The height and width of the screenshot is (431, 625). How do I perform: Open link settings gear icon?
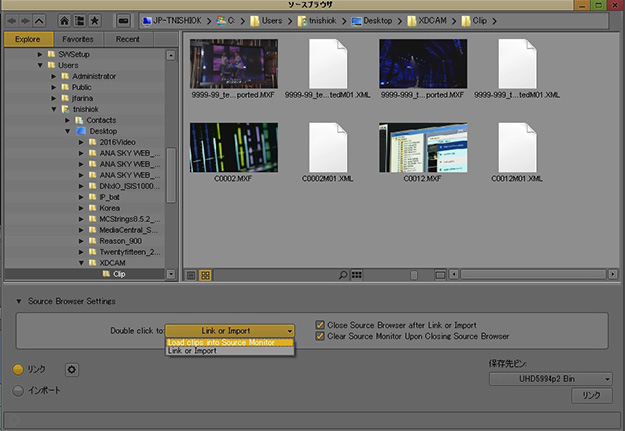(x=72, y=370)
